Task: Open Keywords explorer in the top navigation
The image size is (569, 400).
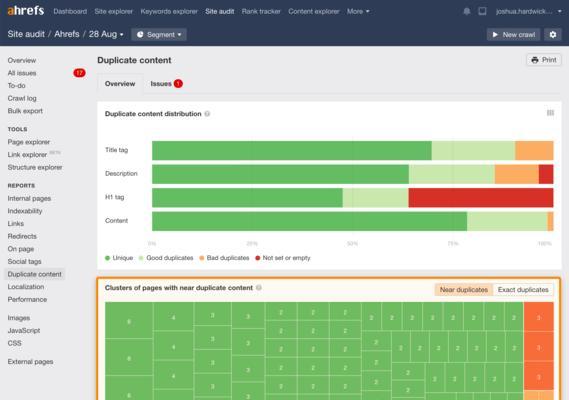Action: (169, 11)
